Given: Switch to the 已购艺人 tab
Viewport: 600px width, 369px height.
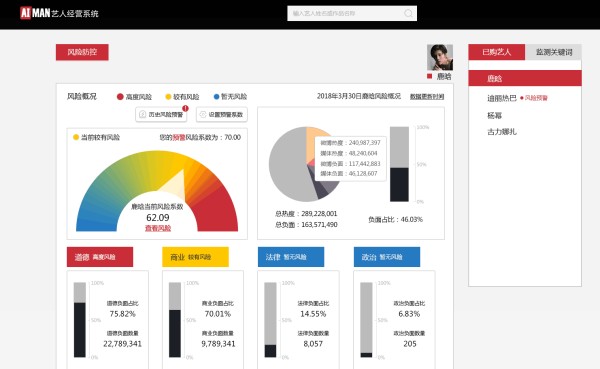Looking at the screenshot, I should 497,52.
